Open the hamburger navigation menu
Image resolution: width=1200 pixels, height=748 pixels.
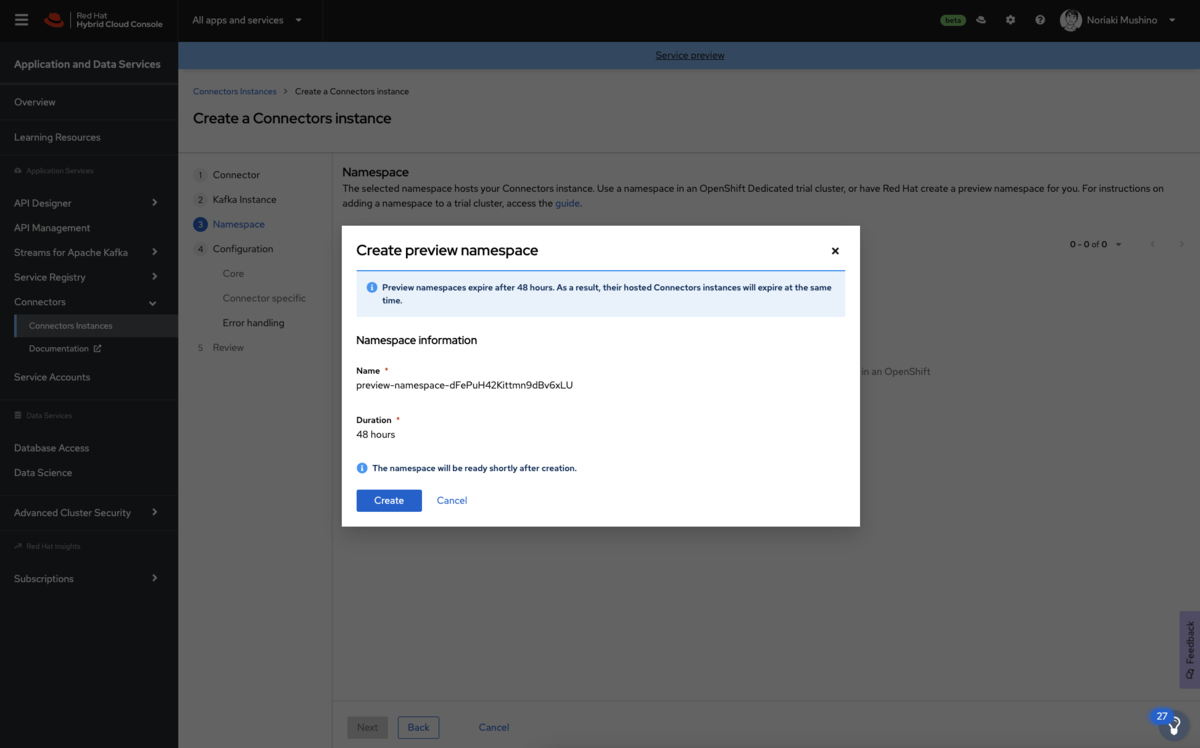coord(21,20)
